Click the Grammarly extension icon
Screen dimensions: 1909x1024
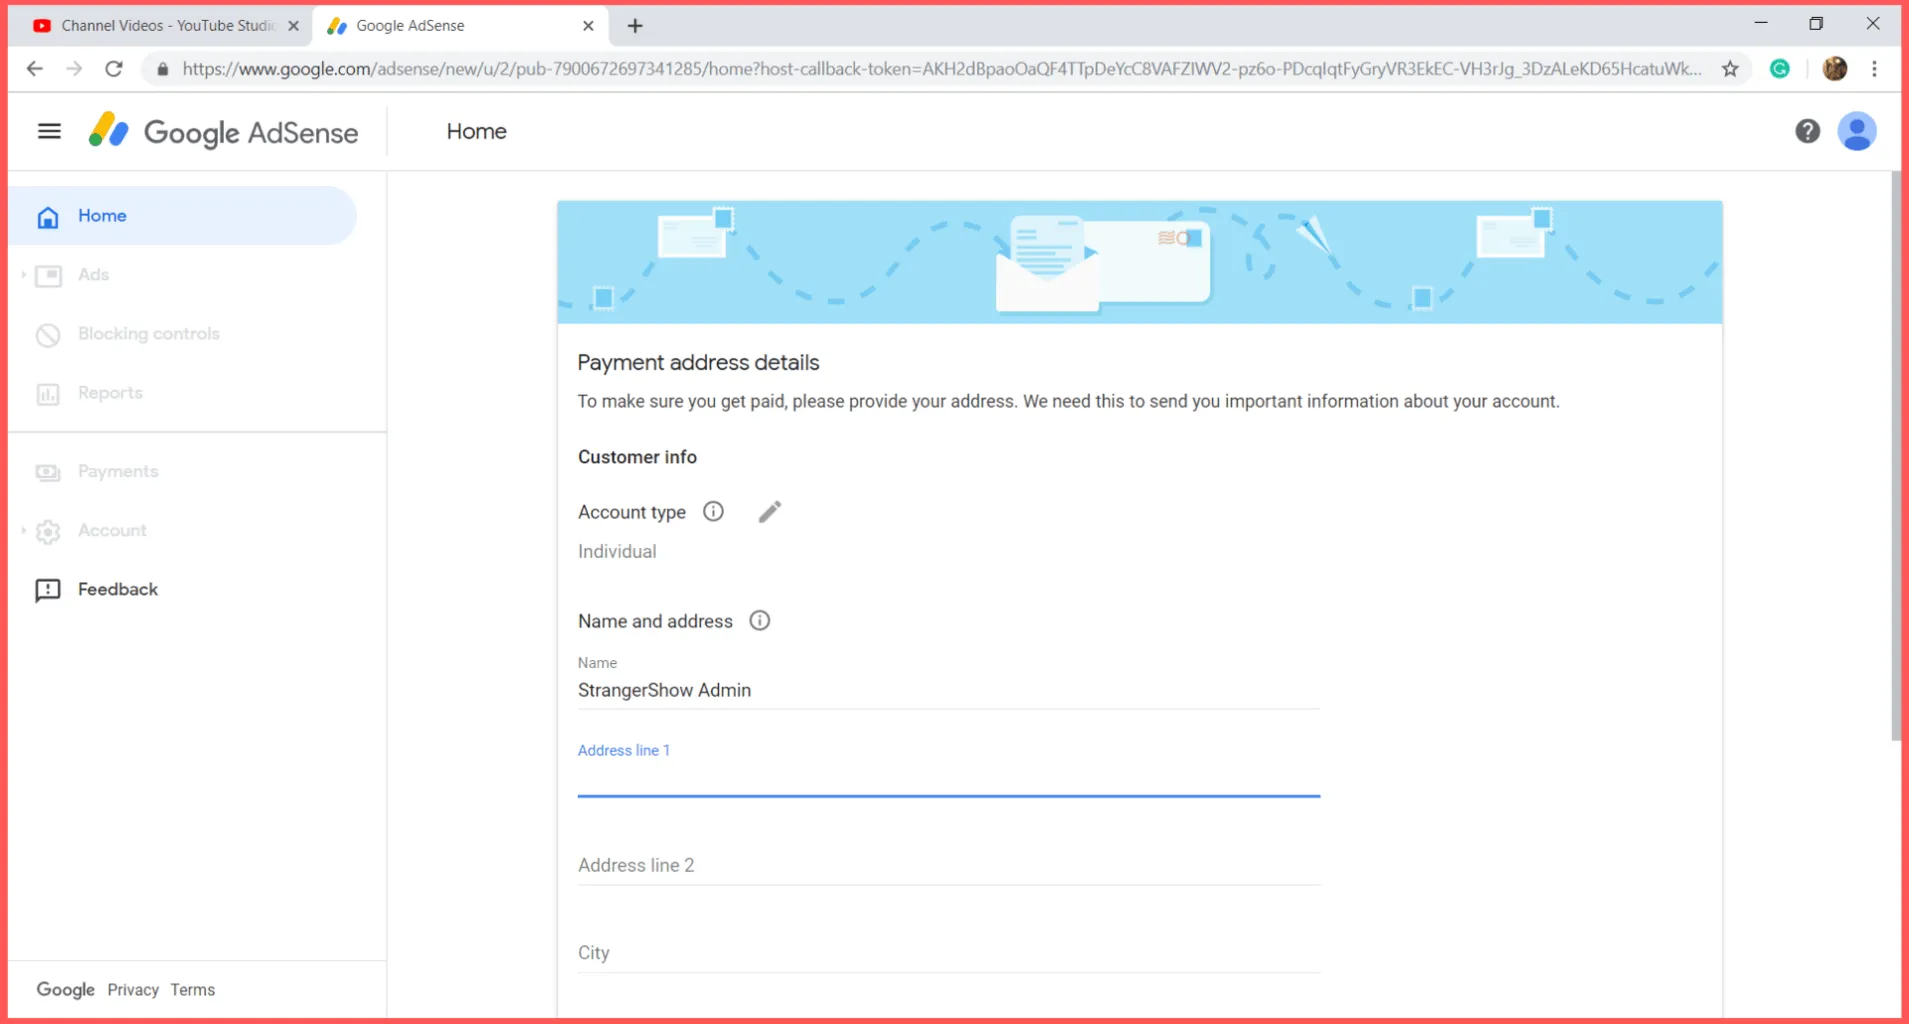tap(1780, 69)
